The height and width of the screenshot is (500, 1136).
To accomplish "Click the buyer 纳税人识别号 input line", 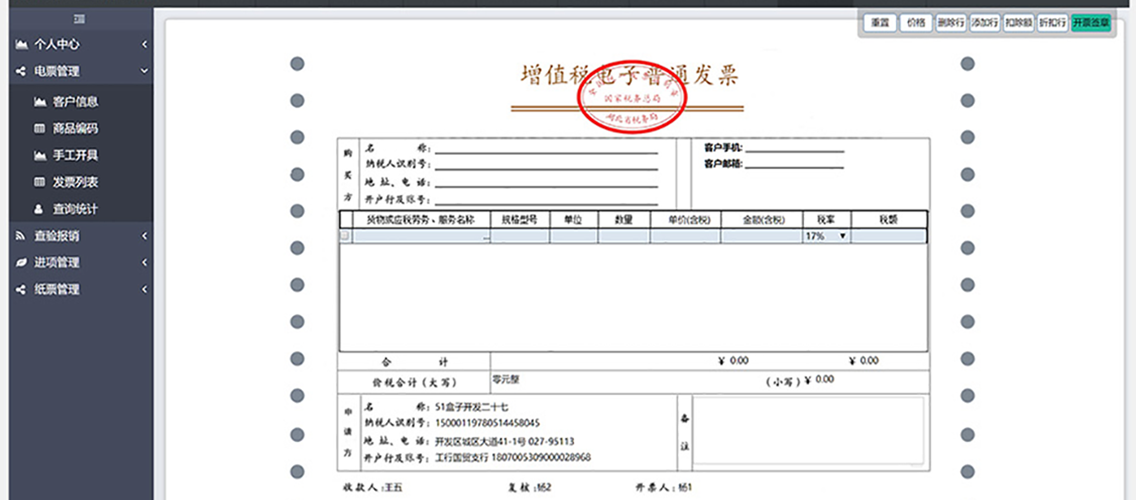I will (546, 164).
